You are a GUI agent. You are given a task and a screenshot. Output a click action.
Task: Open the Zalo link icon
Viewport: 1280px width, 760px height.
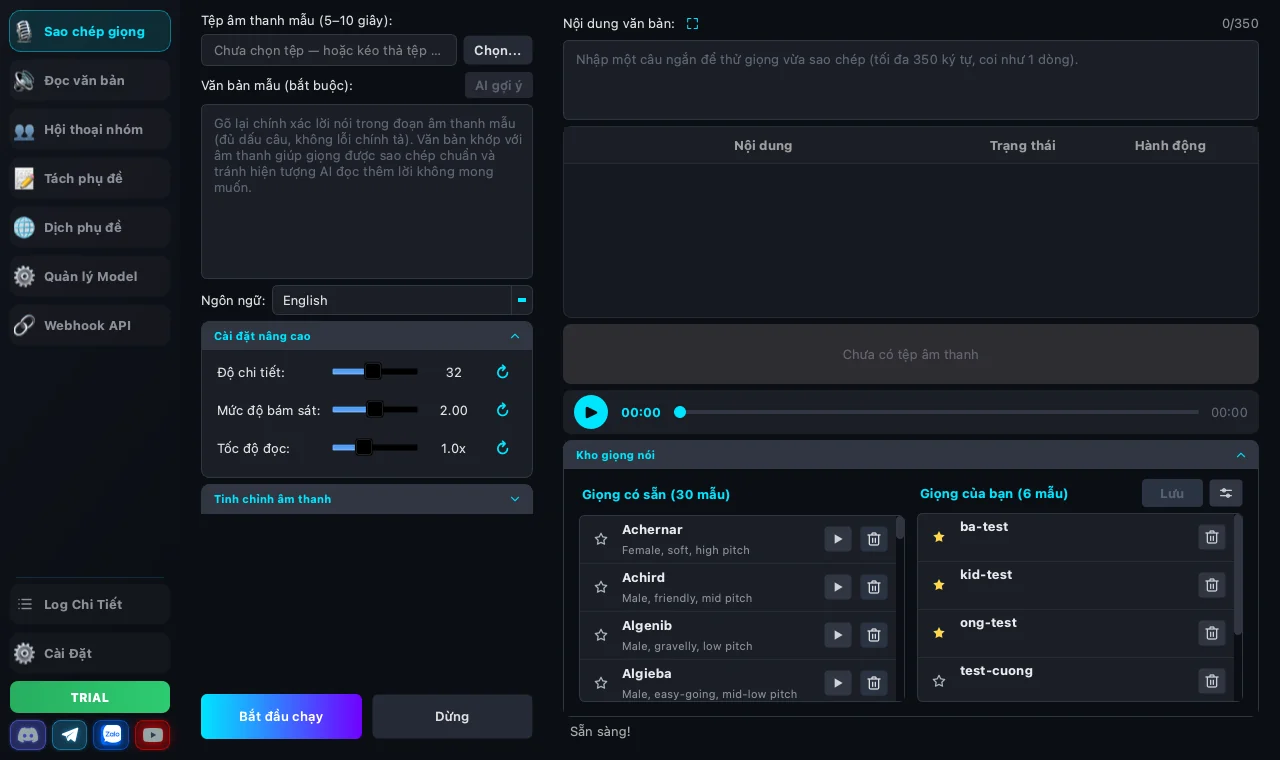(x=111, y=735)
